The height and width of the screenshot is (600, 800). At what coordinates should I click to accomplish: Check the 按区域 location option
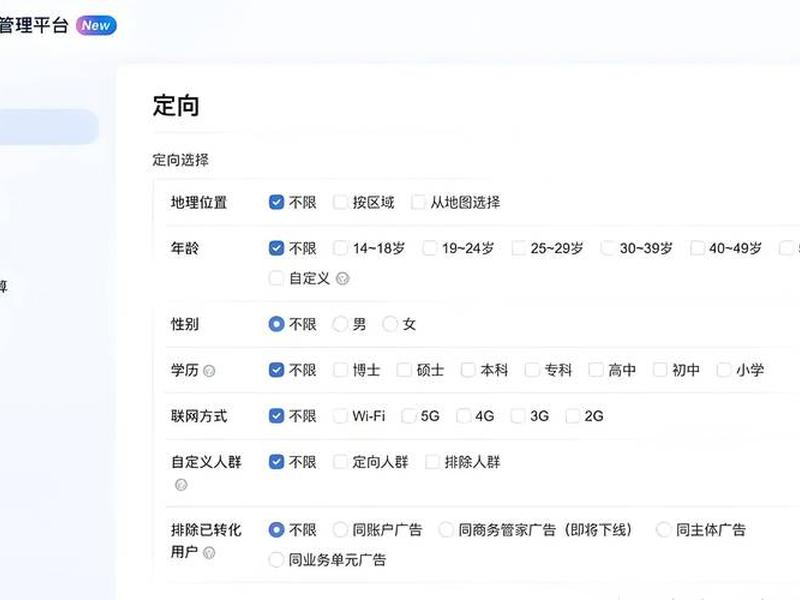pyautogui.click(x=340, y=203)
